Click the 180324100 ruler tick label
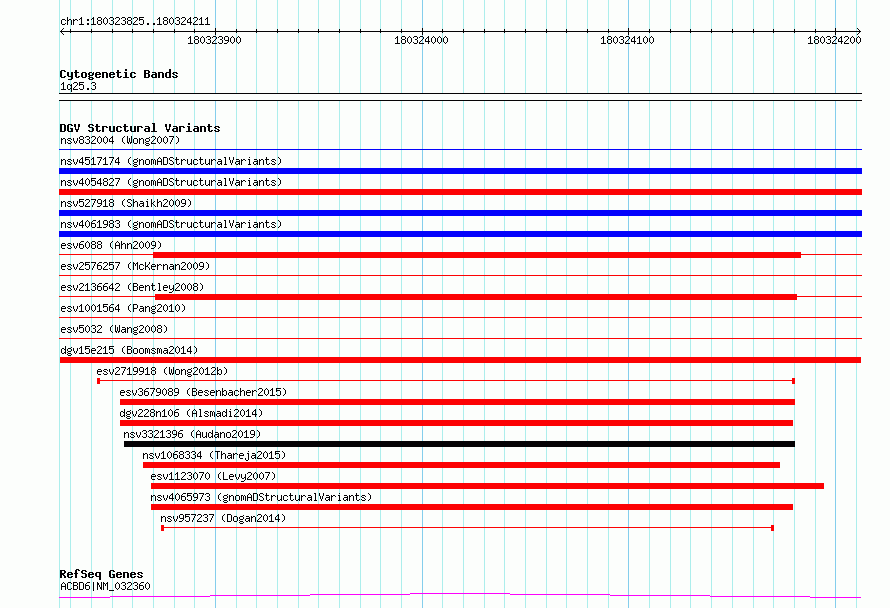The image size is (890, 608). [627, 40]
